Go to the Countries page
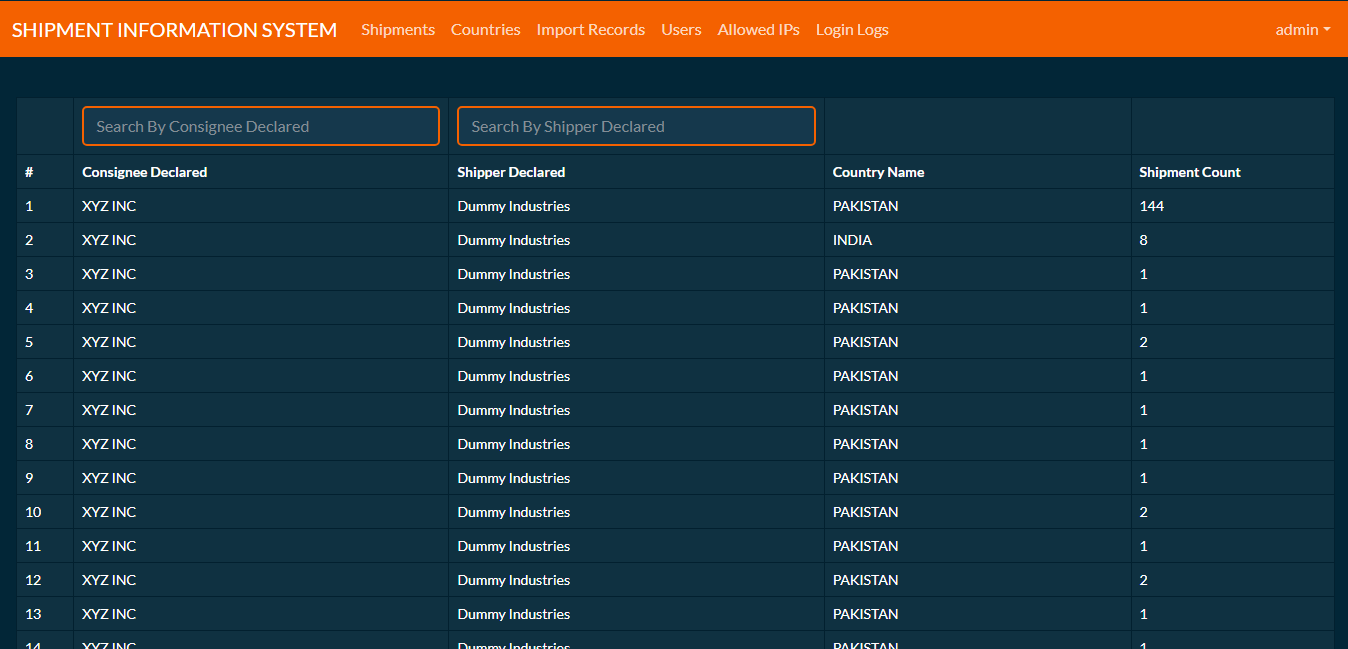Image resolution: width=1348 pixels, height=649 pixels. coord(485,30)
